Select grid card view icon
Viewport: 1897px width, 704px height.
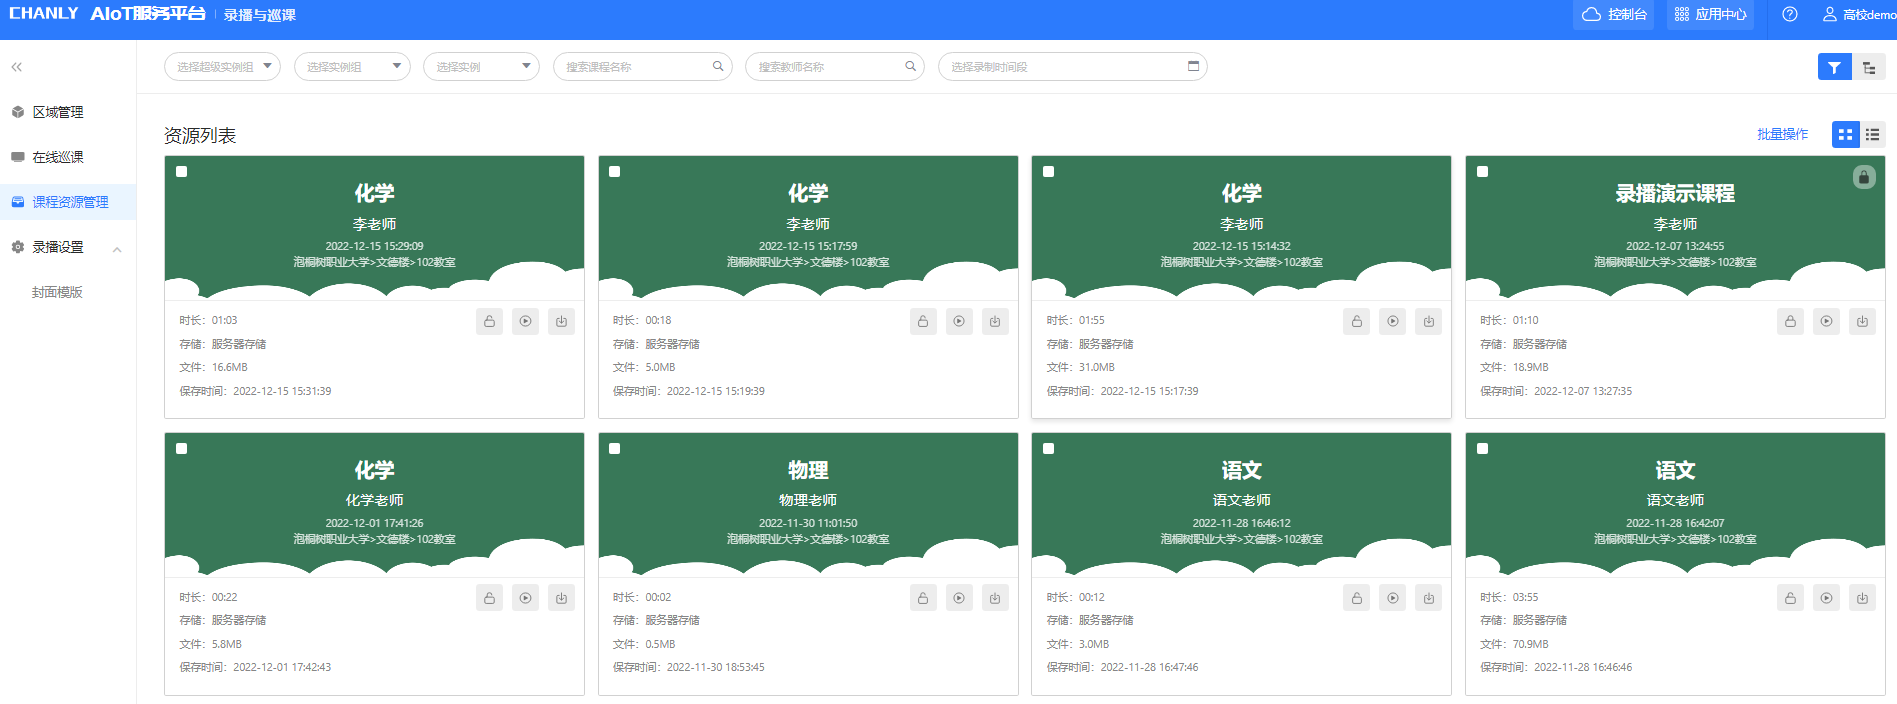(1845, 134)
